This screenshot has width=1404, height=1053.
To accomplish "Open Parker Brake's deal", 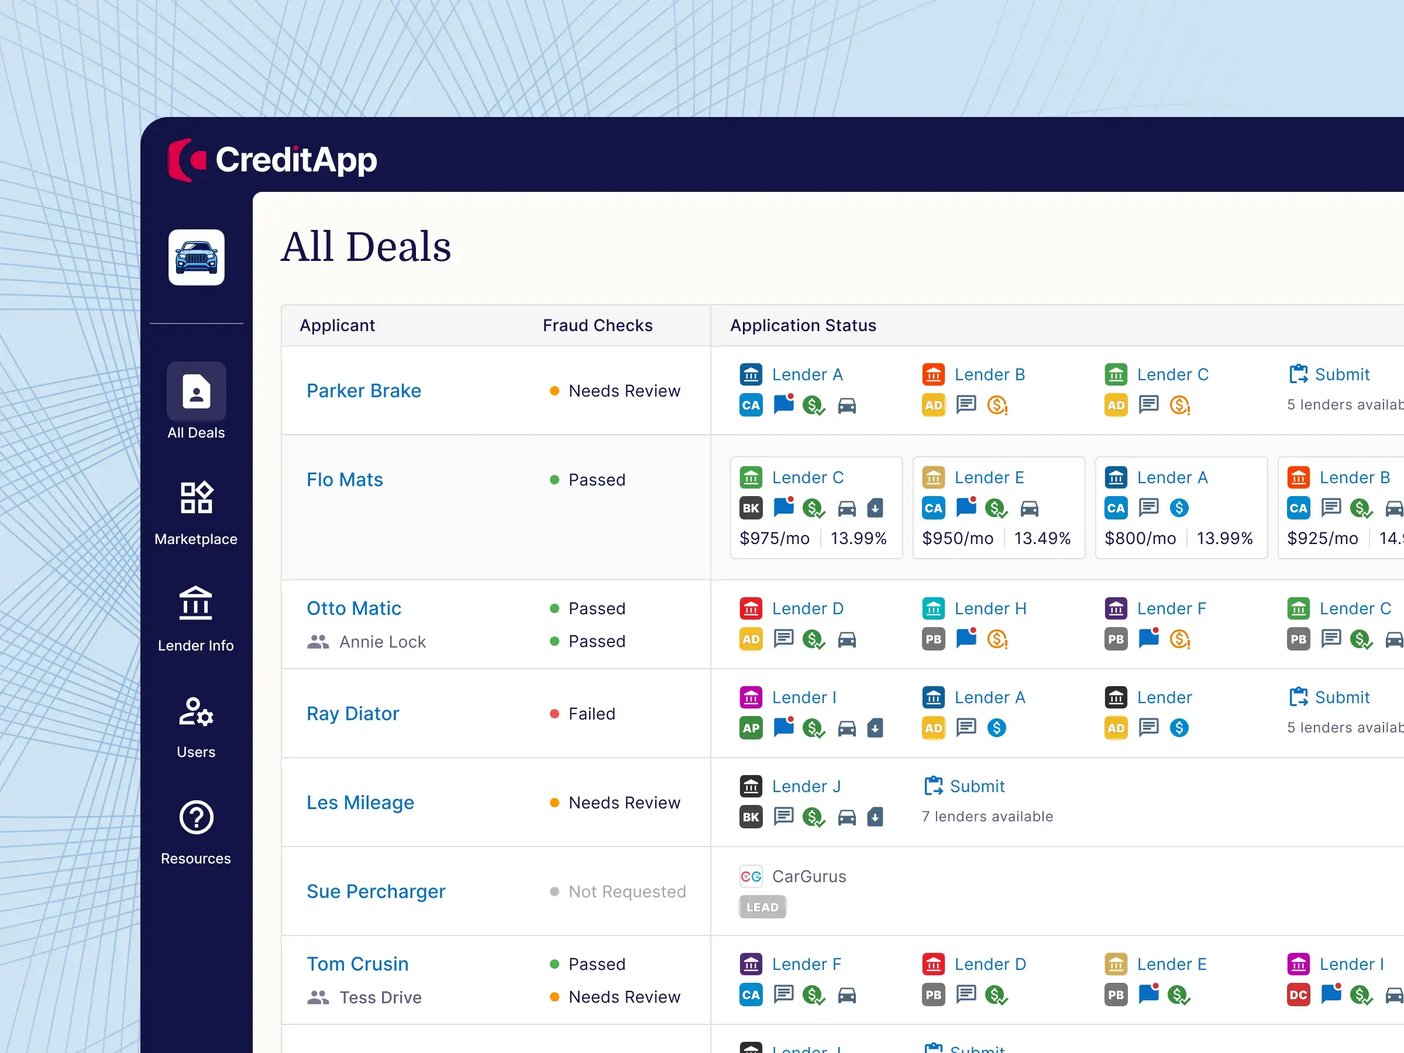I will [364, 390].
